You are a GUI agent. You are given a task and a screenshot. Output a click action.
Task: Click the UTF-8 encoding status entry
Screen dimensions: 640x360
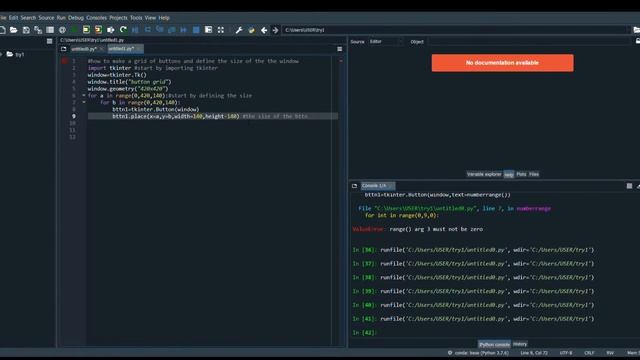pos(566,353)
